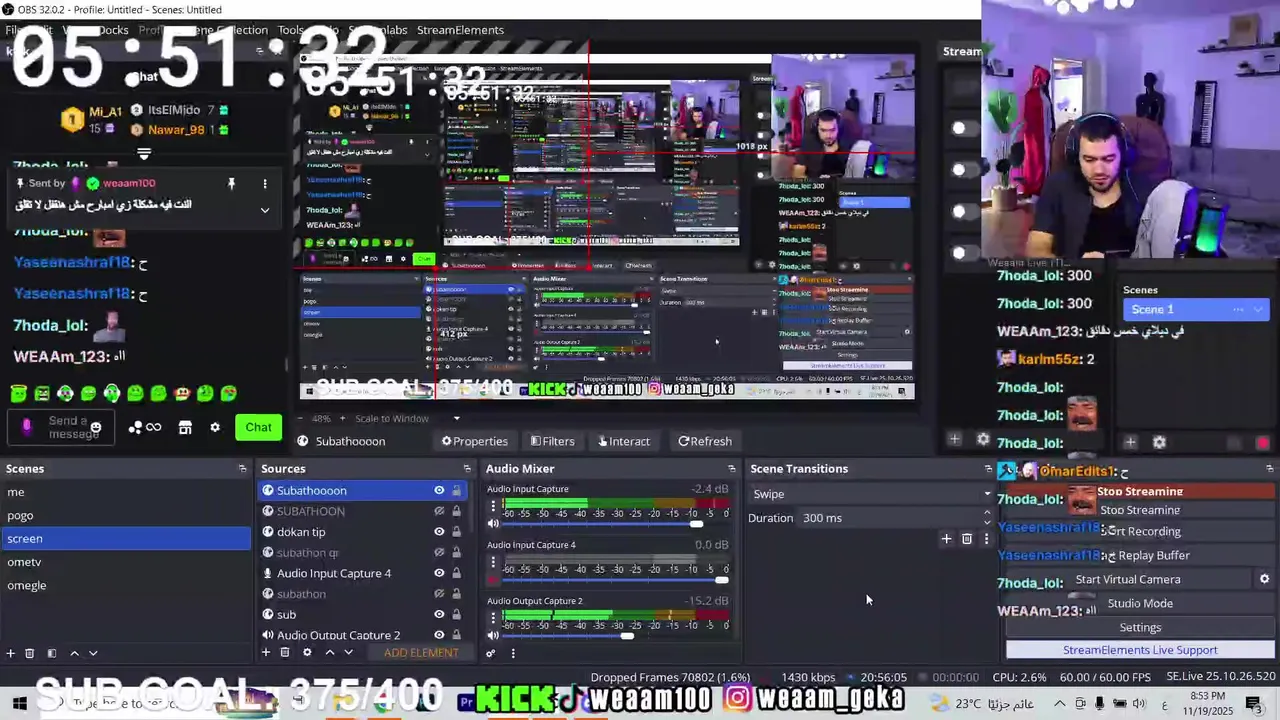Increase the transition duration value
The height and width of the screenshot is (720, 1280).
(x=987, y=513)
